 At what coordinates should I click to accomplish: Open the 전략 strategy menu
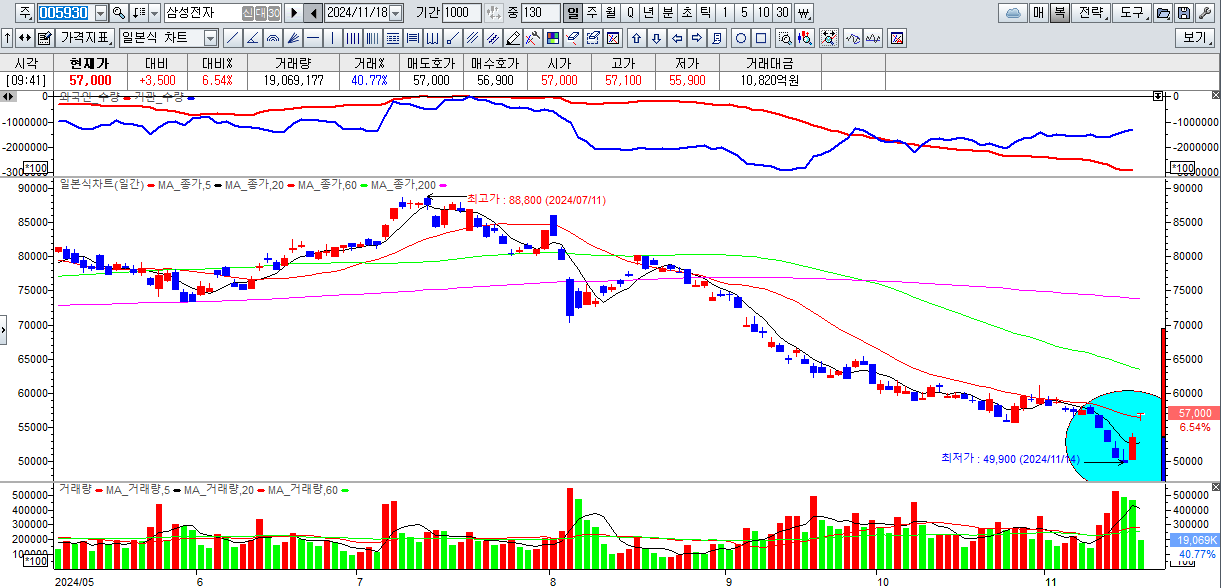tap(1093, 13)
